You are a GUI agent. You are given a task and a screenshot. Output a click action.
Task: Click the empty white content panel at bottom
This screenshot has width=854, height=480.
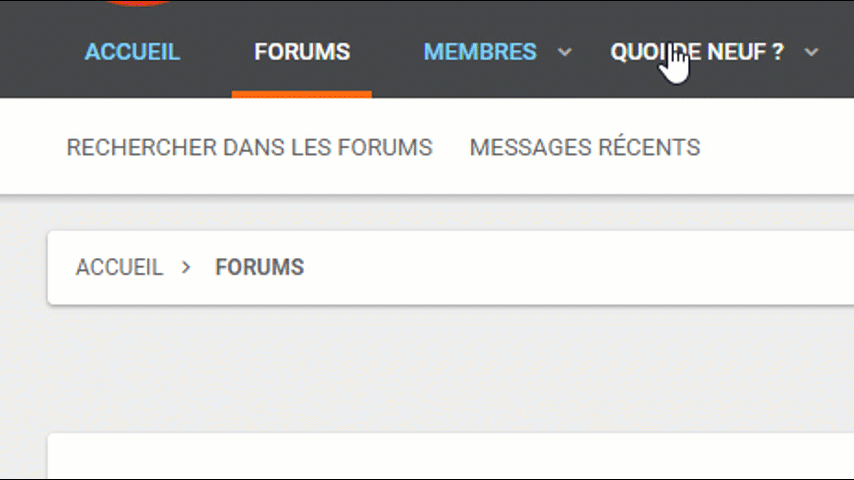[x=450, y=457]
